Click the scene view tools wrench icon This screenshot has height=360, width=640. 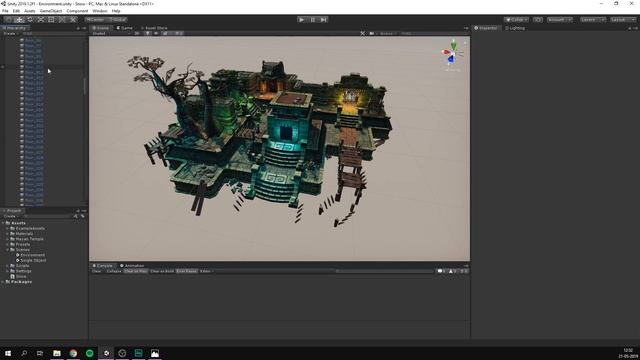click(x=362, y=33)
